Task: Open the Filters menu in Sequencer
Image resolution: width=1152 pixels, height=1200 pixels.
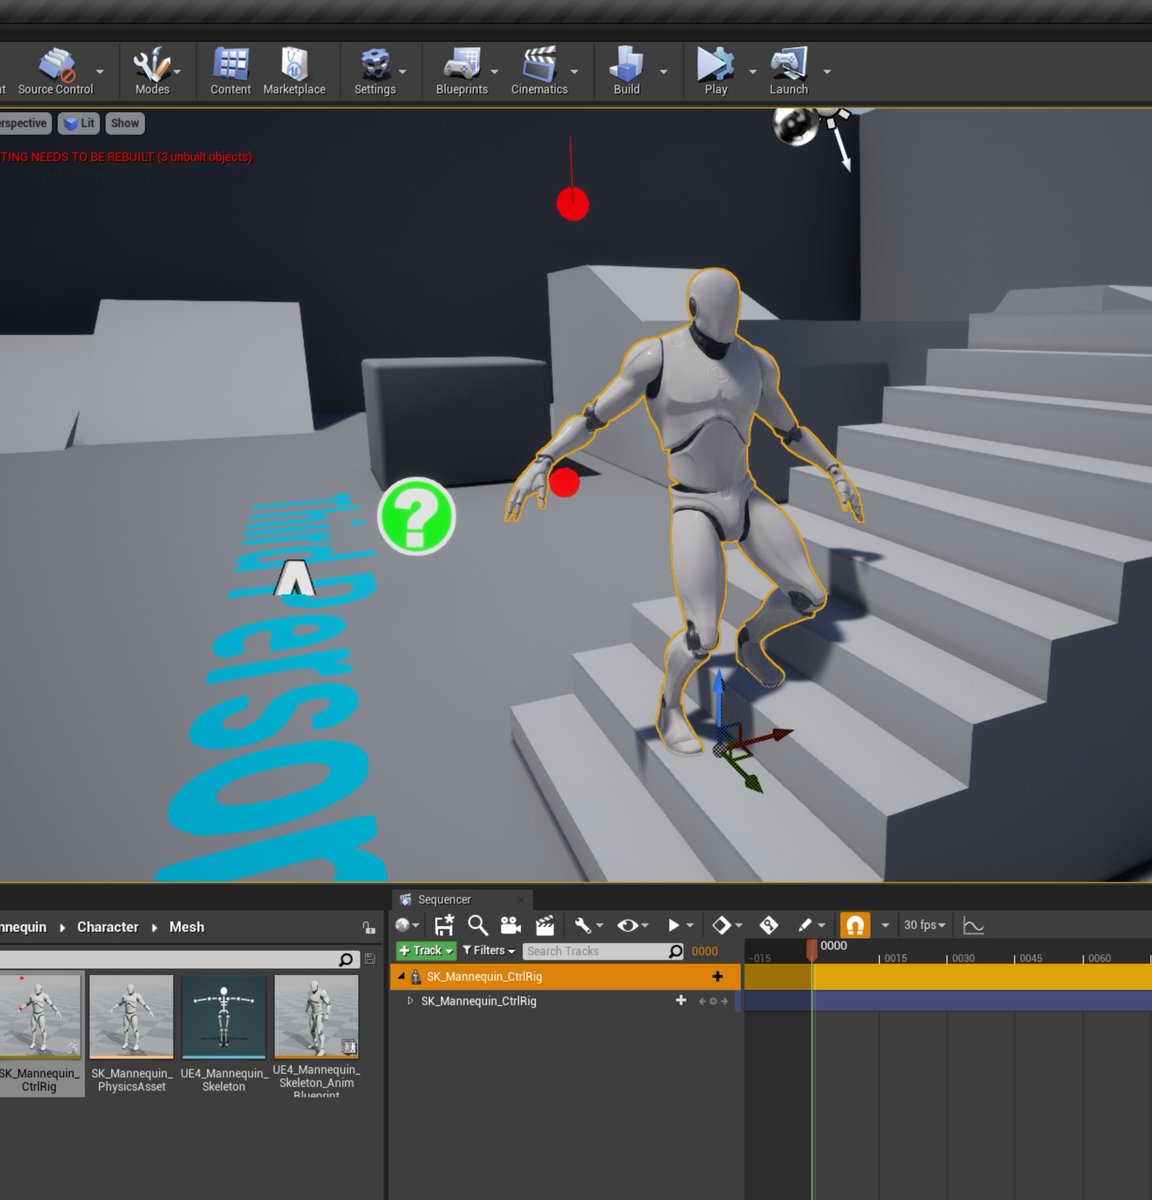Action: [489, 950]
